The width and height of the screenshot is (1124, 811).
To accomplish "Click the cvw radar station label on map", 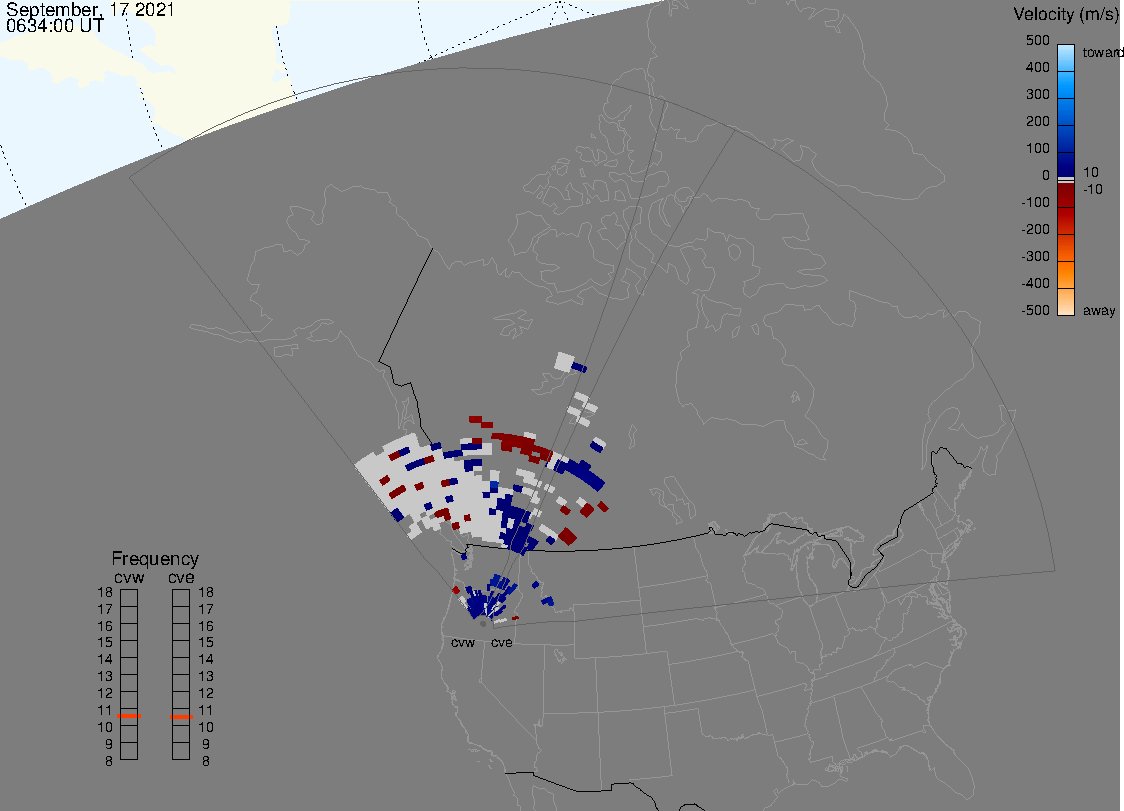I will pos(463,643).
